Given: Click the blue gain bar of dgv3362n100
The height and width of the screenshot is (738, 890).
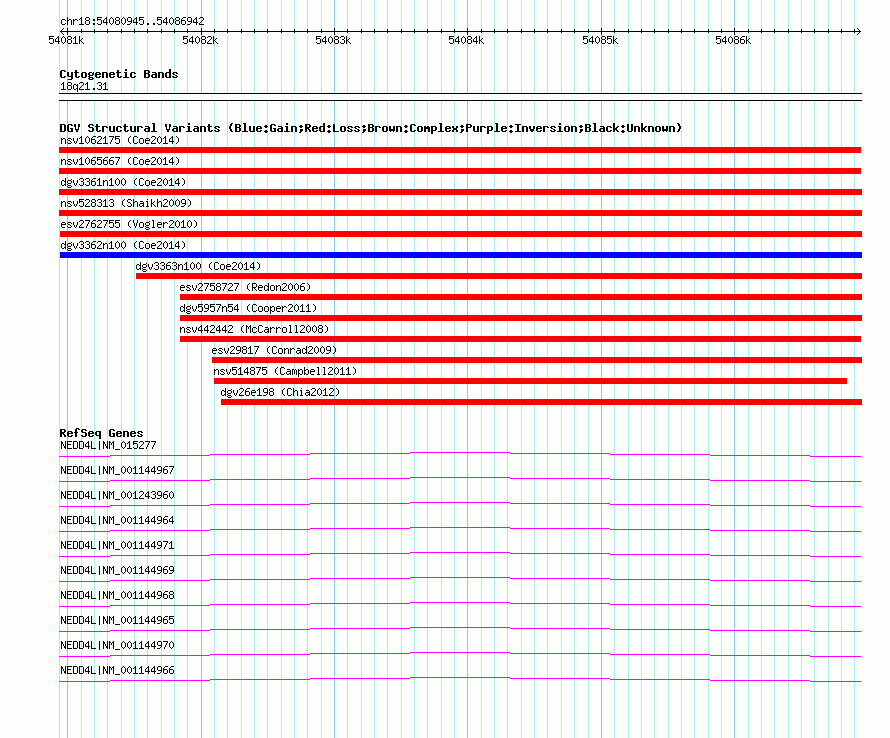Looking at the screenshot, I should (460, 255).
